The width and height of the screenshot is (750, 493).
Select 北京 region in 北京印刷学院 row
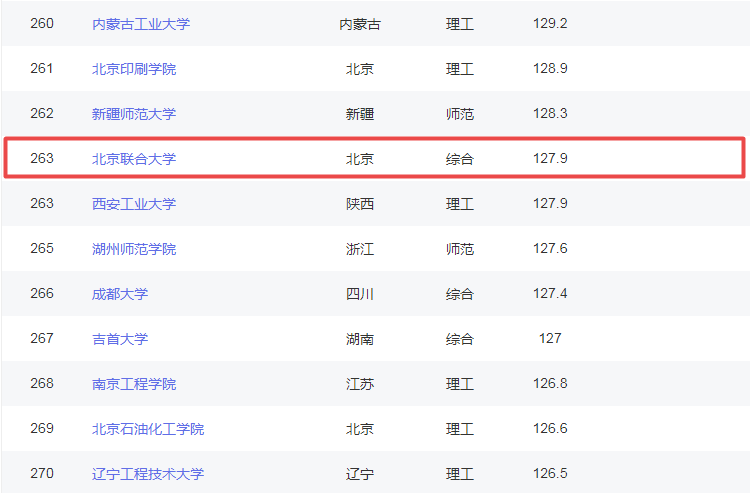360,69
